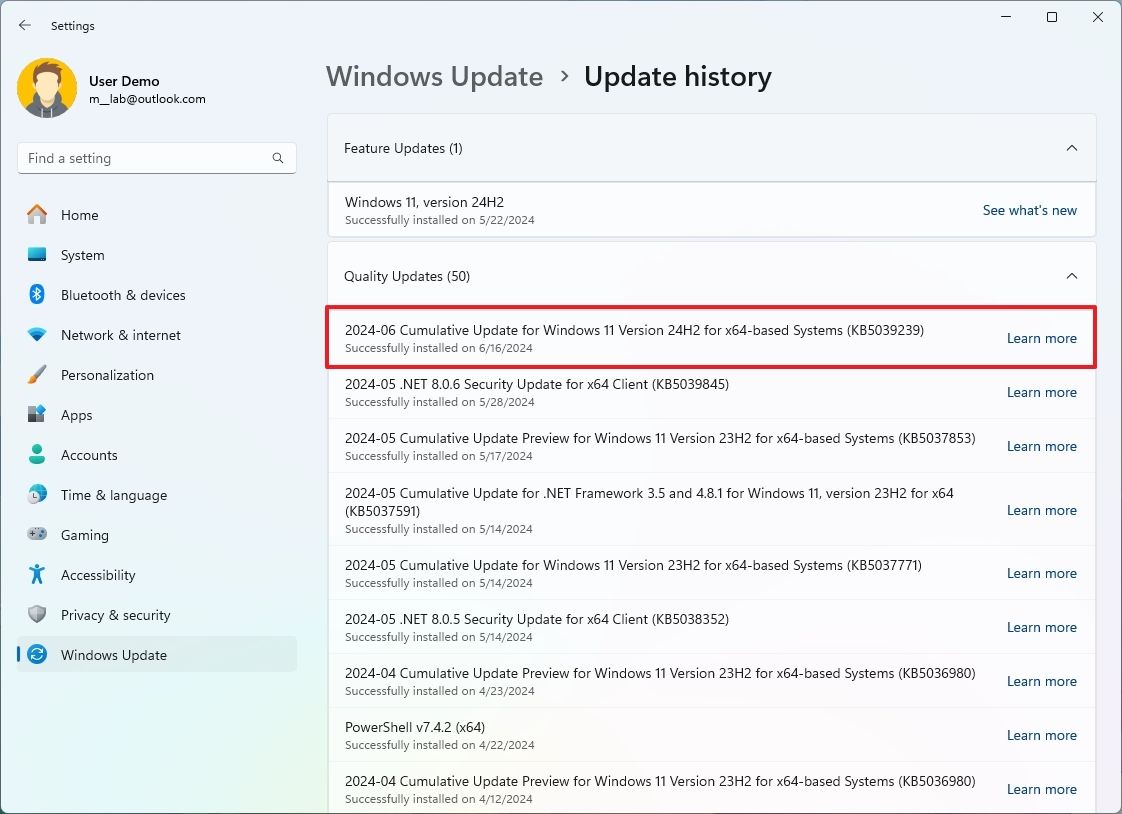Click the back arrow at top left
This screenshot has width=1122, height=814.
click(24, 25)
